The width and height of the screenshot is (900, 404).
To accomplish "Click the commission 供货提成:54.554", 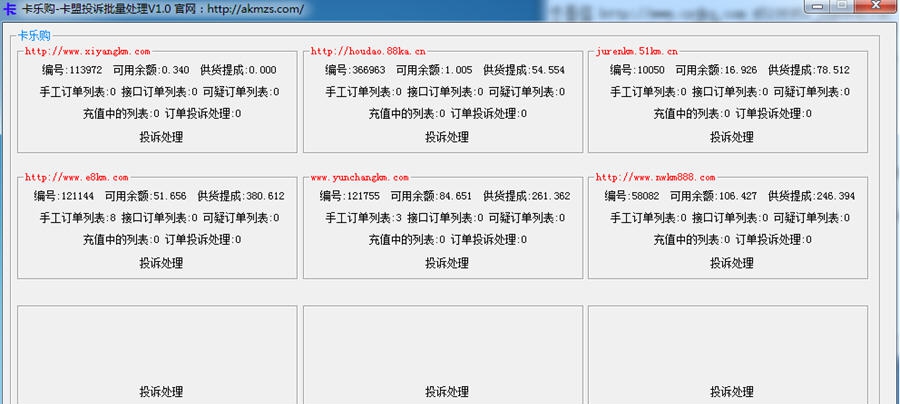I will click(x=524, y=70).
